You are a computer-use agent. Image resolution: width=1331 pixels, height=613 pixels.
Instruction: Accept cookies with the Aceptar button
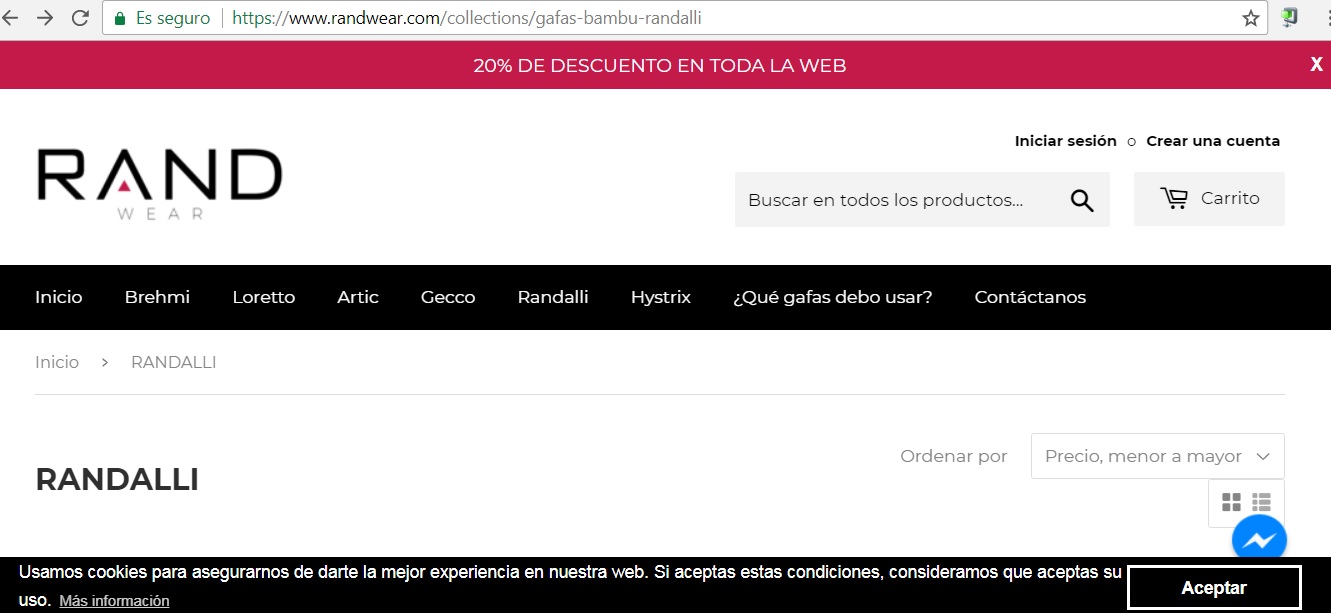(1214, 588)
